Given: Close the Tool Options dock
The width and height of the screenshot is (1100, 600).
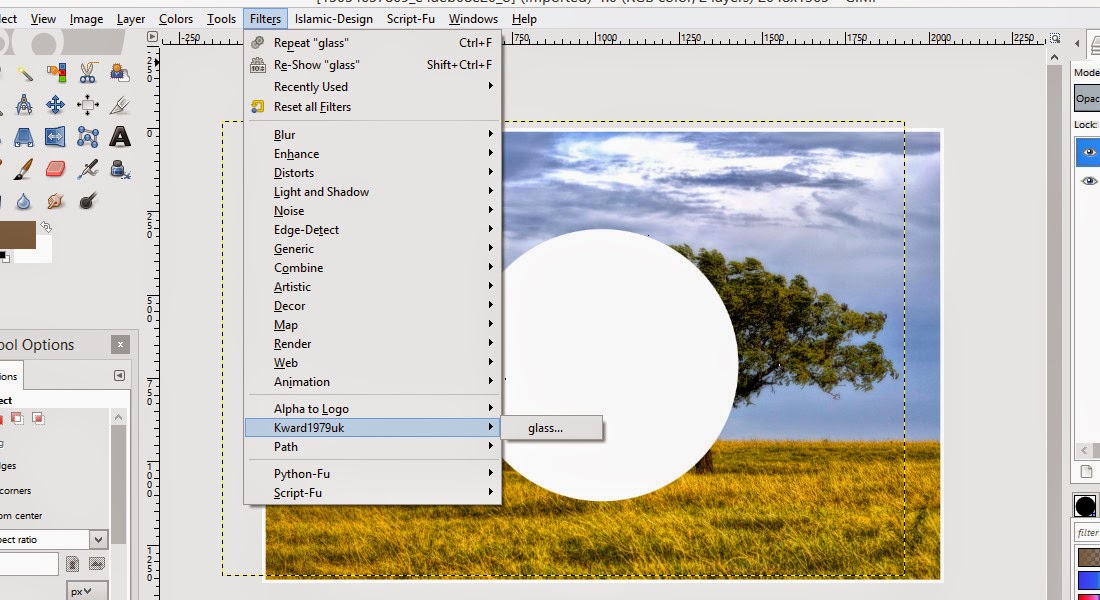Looking at the screenshot, I should 120,345.
